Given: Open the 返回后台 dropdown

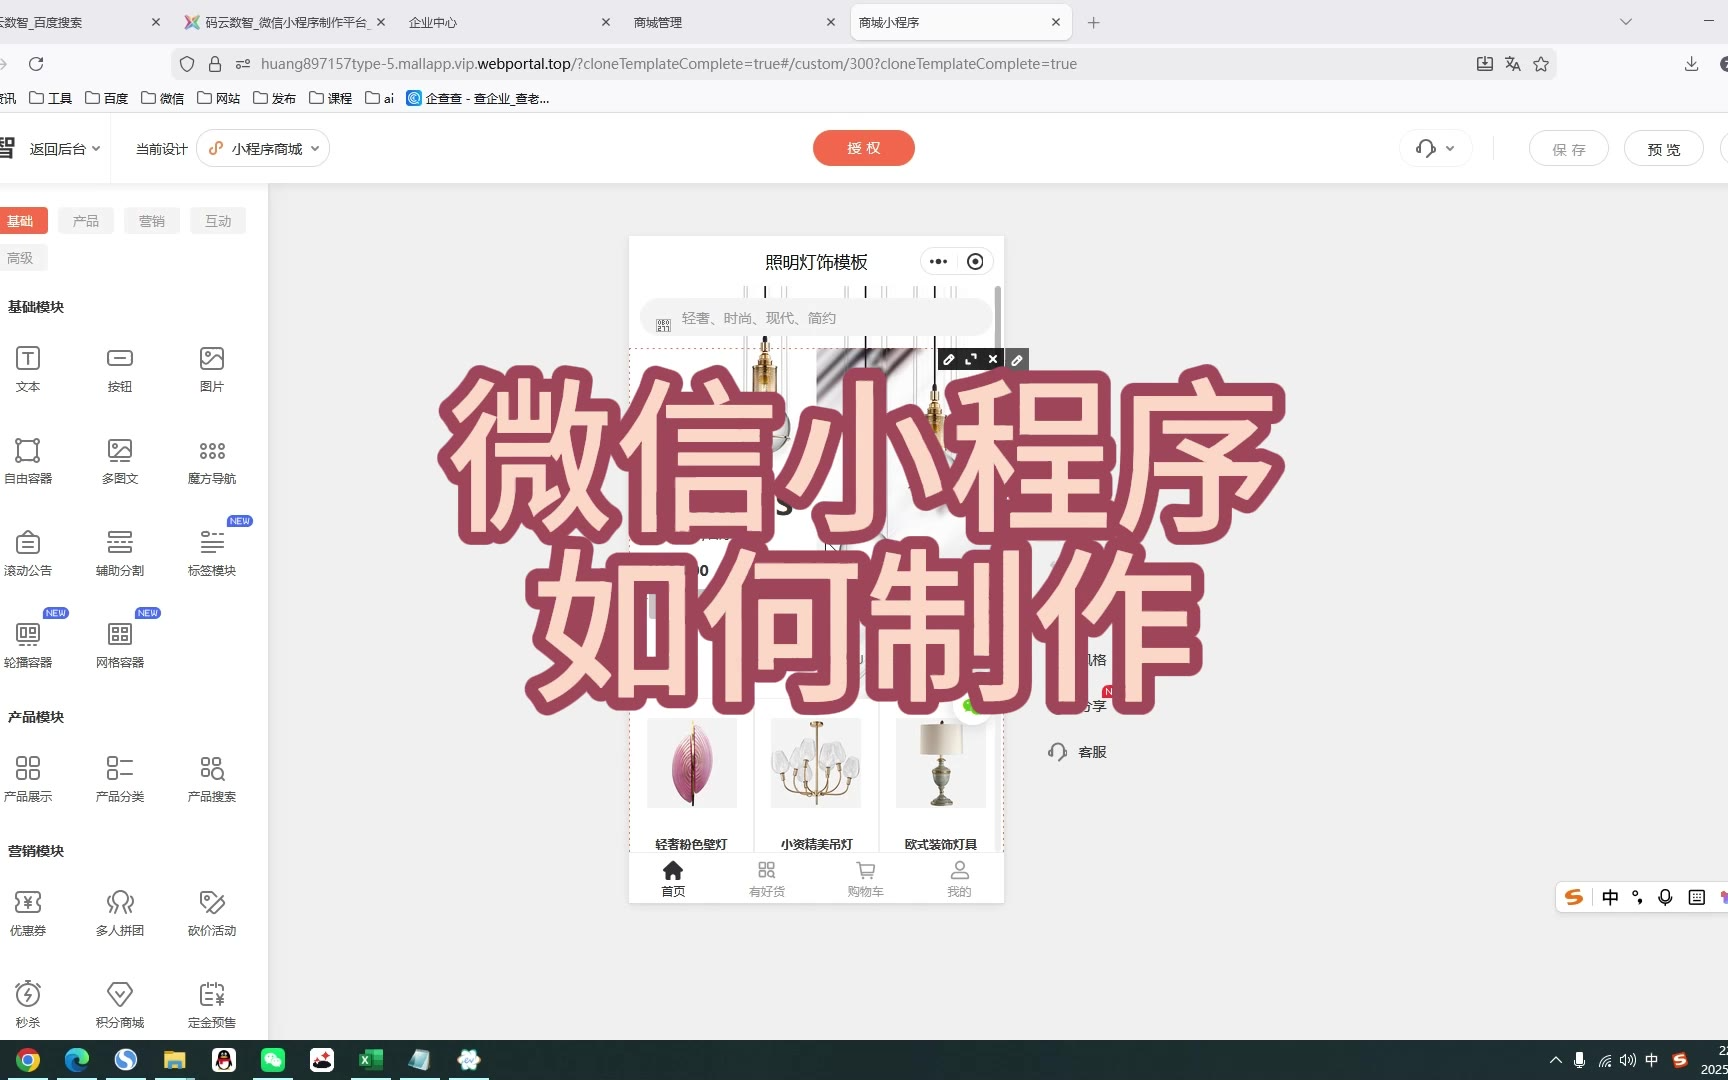Looking at the screenshot, I should tap(65, 149).
